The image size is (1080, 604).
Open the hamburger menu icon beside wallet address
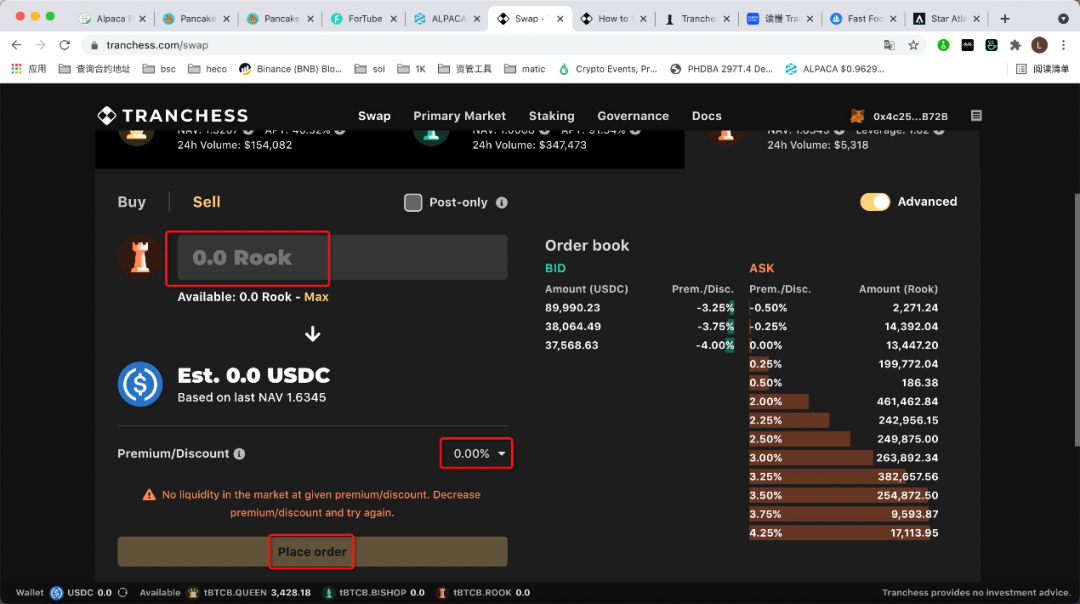click(976, 116)
